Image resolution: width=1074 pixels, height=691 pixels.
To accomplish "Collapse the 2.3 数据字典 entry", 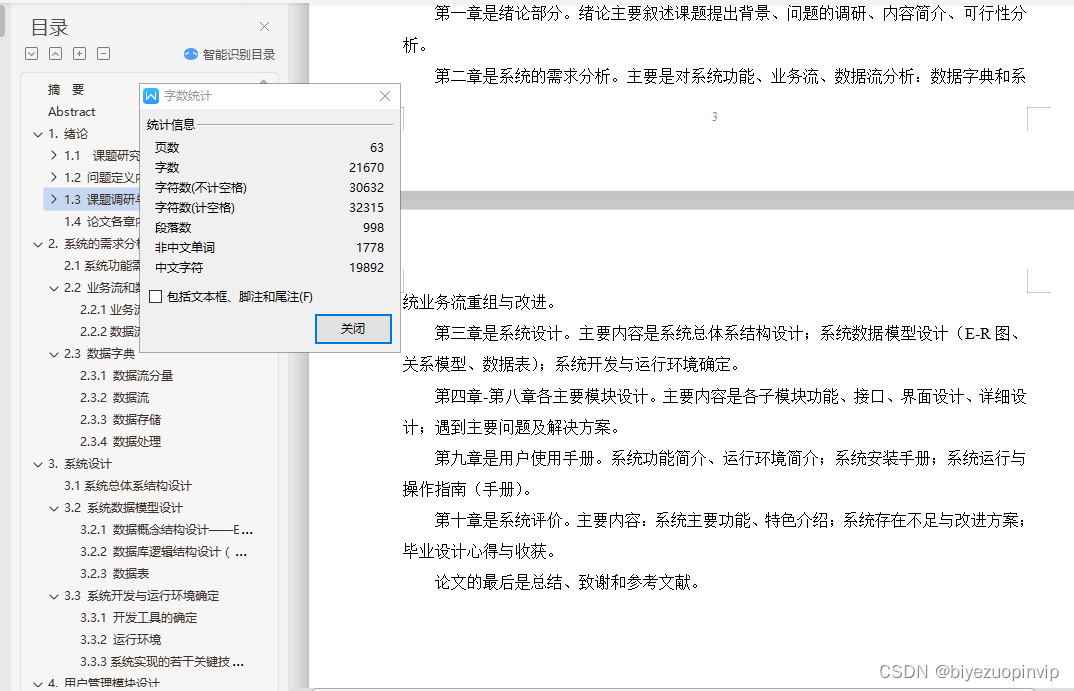I will coord(54,354).
